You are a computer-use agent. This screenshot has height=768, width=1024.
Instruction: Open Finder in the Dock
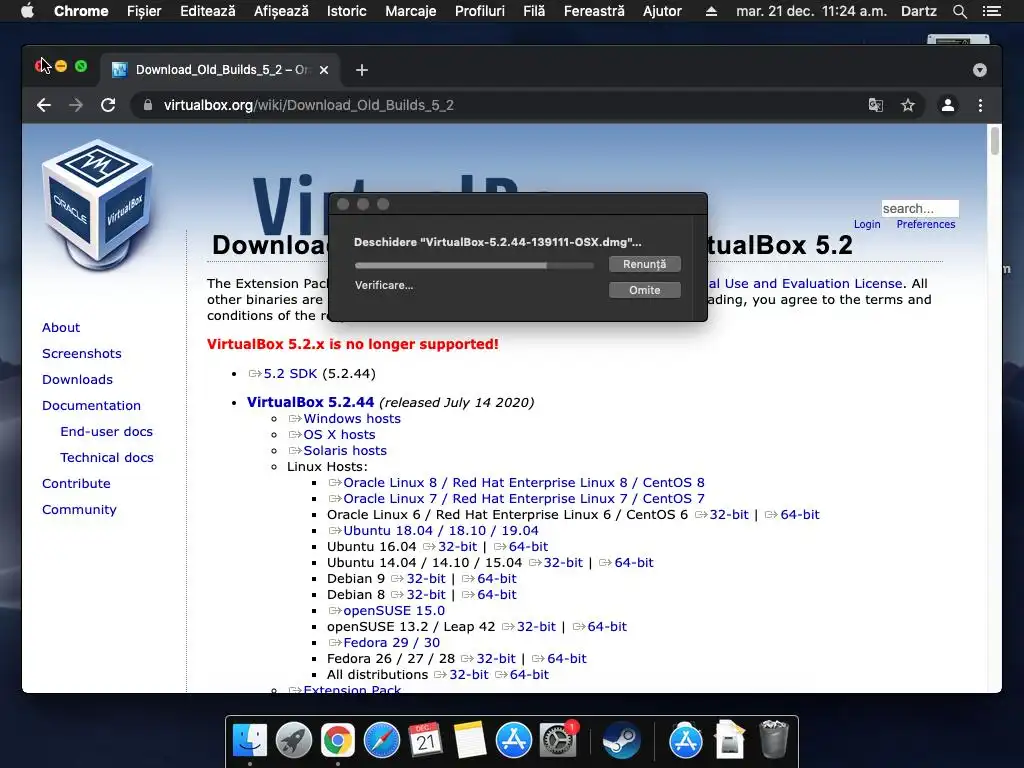250,741
